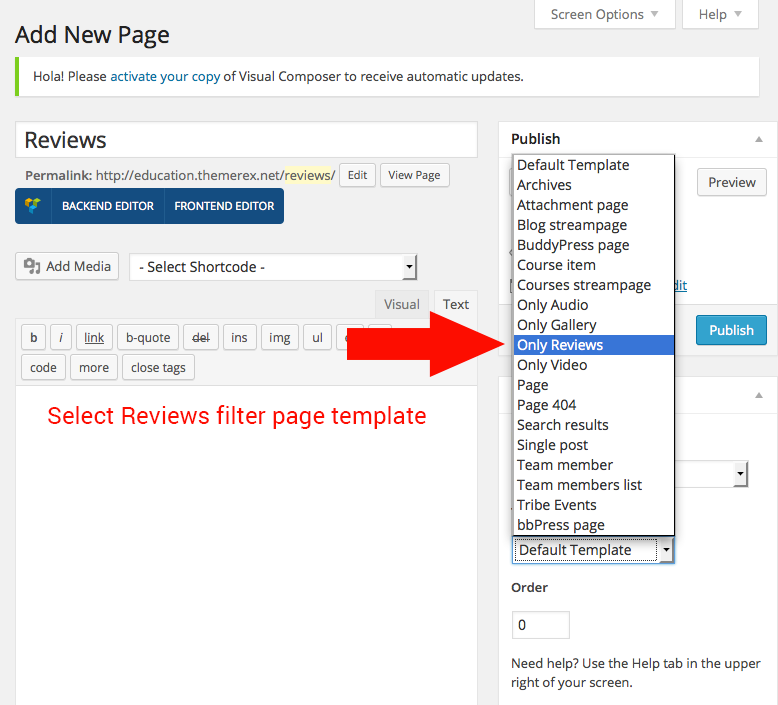778x705 pixels.
Task: Click the blue Publish button
Action: pos(731,330)
